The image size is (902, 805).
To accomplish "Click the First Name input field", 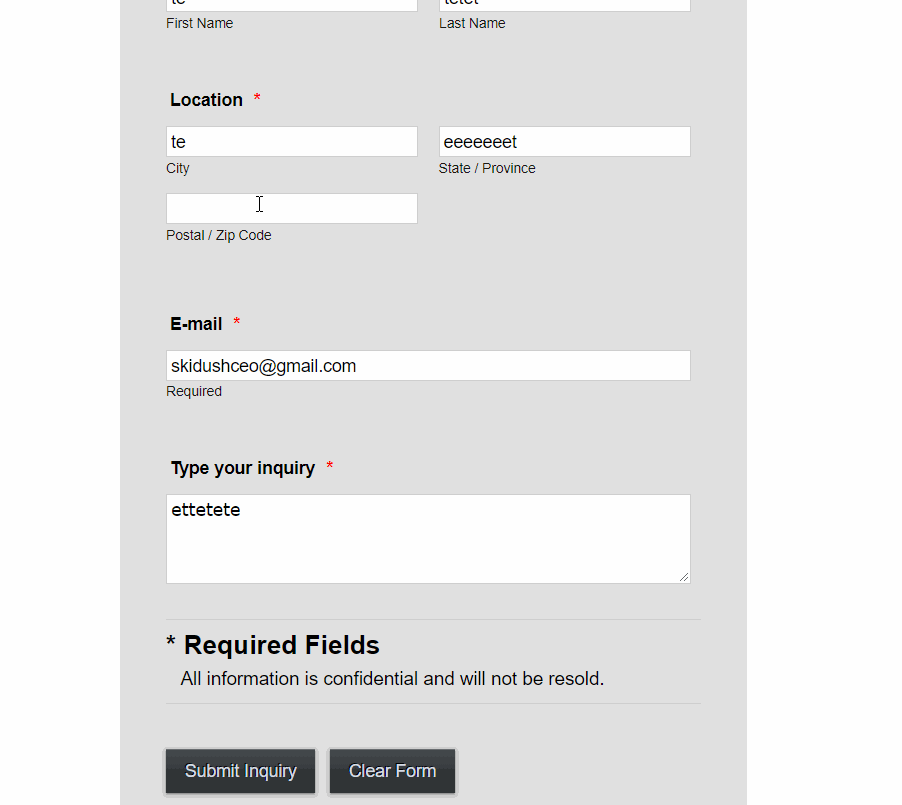I will point(291,4).
